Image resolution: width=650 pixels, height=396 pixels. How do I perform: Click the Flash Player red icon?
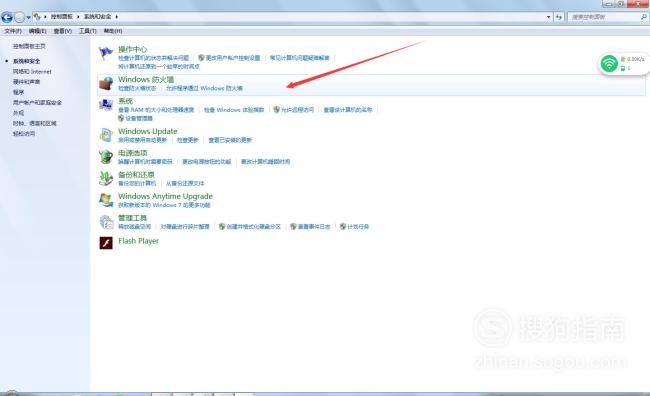[106, 243]
